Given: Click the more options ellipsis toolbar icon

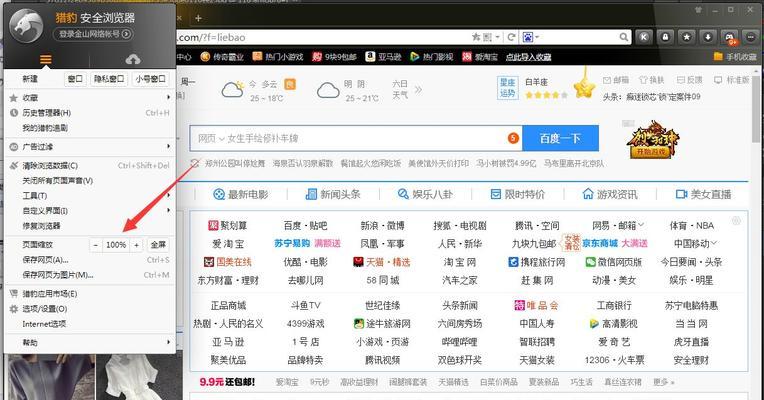Looking at the screenshot, I should tap(751, 37).
